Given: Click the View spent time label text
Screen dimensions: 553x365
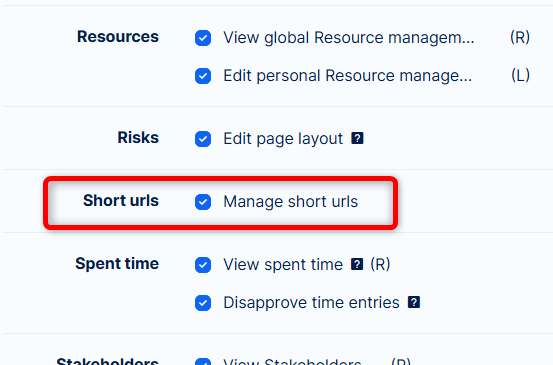Looking at the screenshot, I should 283,264.
